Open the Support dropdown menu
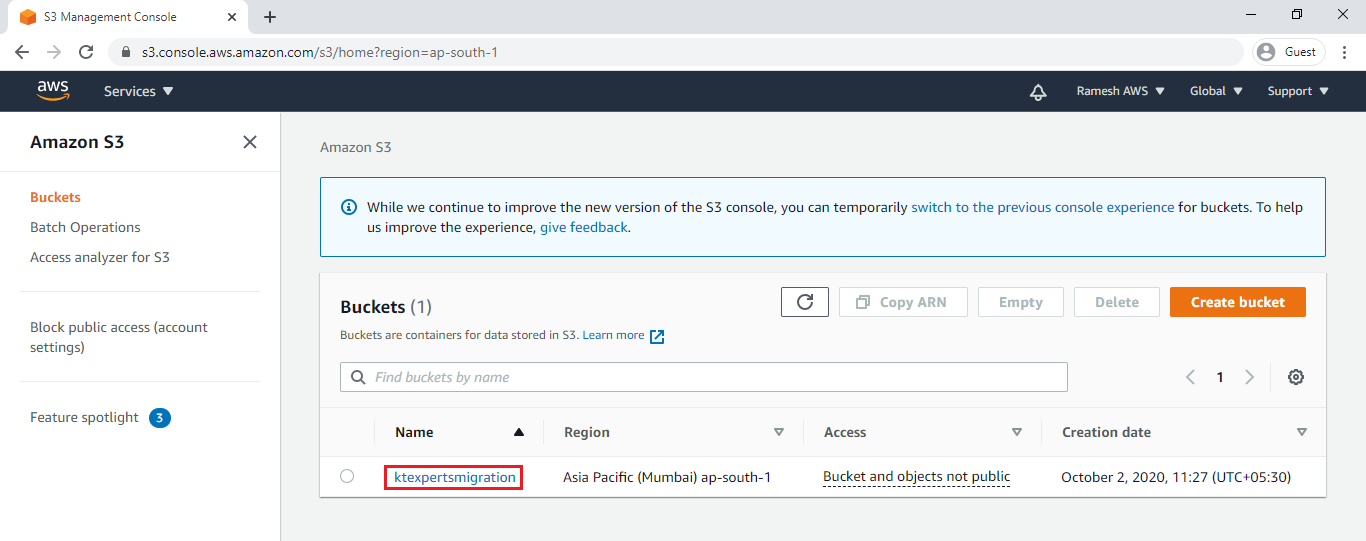The image size is (1366, 541). (x=1299, y=91)
